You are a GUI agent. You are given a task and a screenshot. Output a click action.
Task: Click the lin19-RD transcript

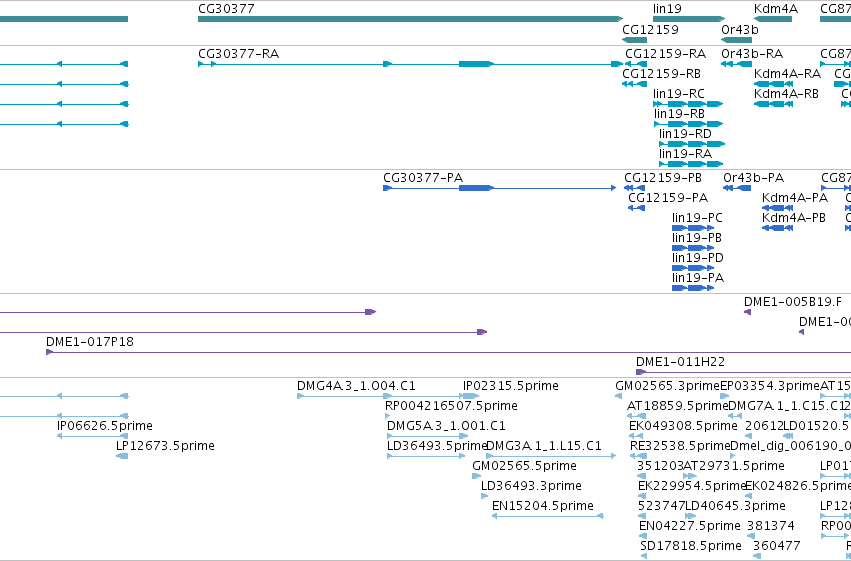[x=692, y=144]
